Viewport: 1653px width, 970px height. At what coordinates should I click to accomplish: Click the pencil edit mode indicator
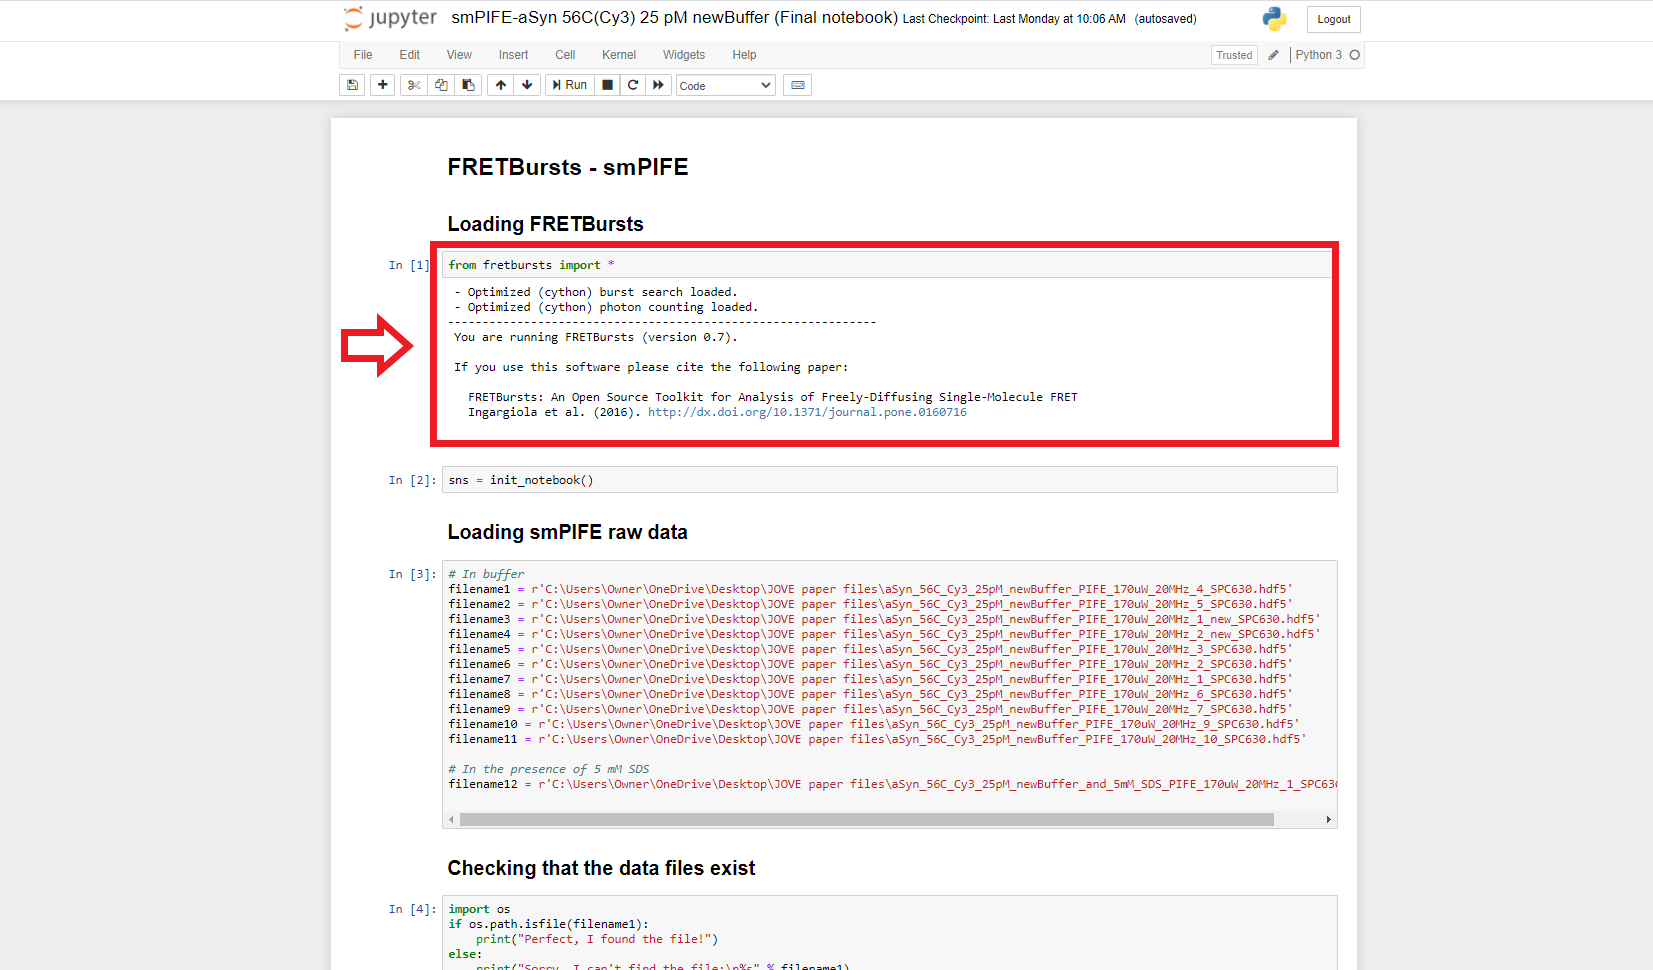click(1273, 55)
